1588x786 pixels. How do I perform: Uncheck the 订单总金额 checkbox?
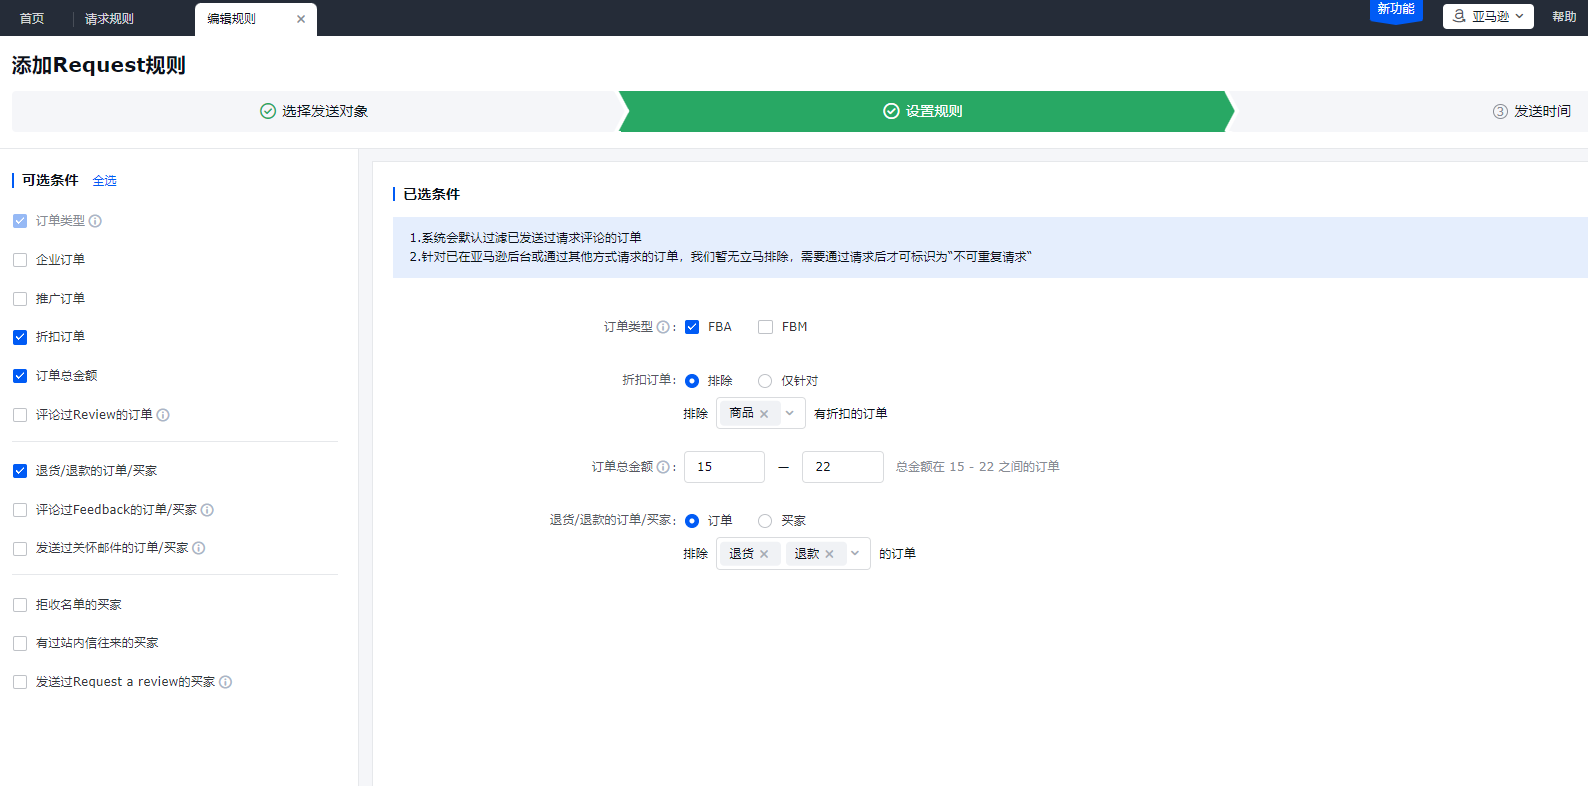(x=20, y=376)
